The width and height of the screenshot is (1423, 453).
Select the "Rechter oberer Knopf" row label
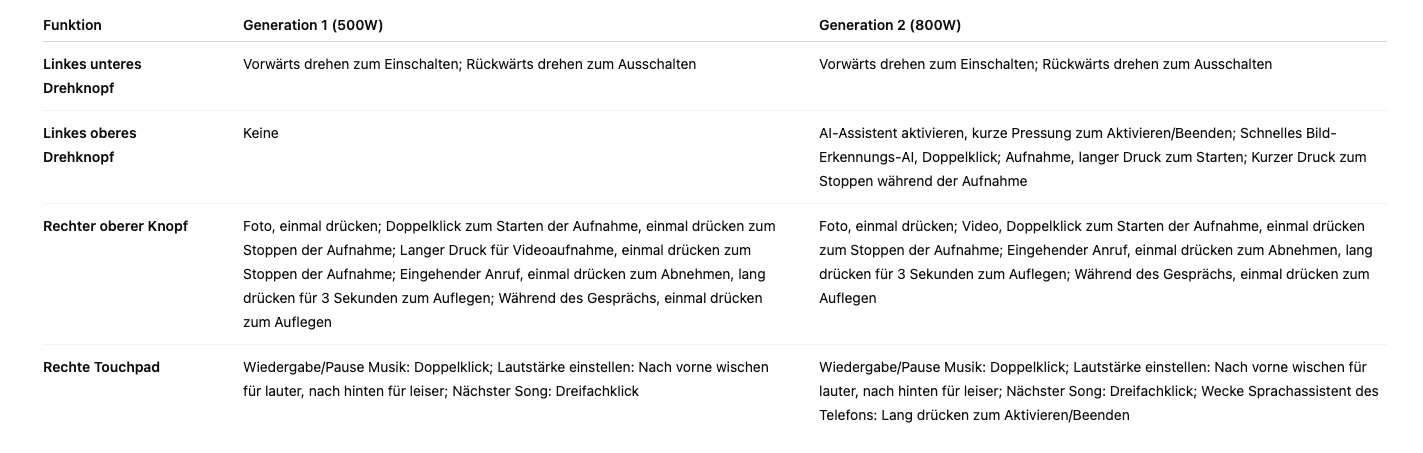click(x=115, y=226)
